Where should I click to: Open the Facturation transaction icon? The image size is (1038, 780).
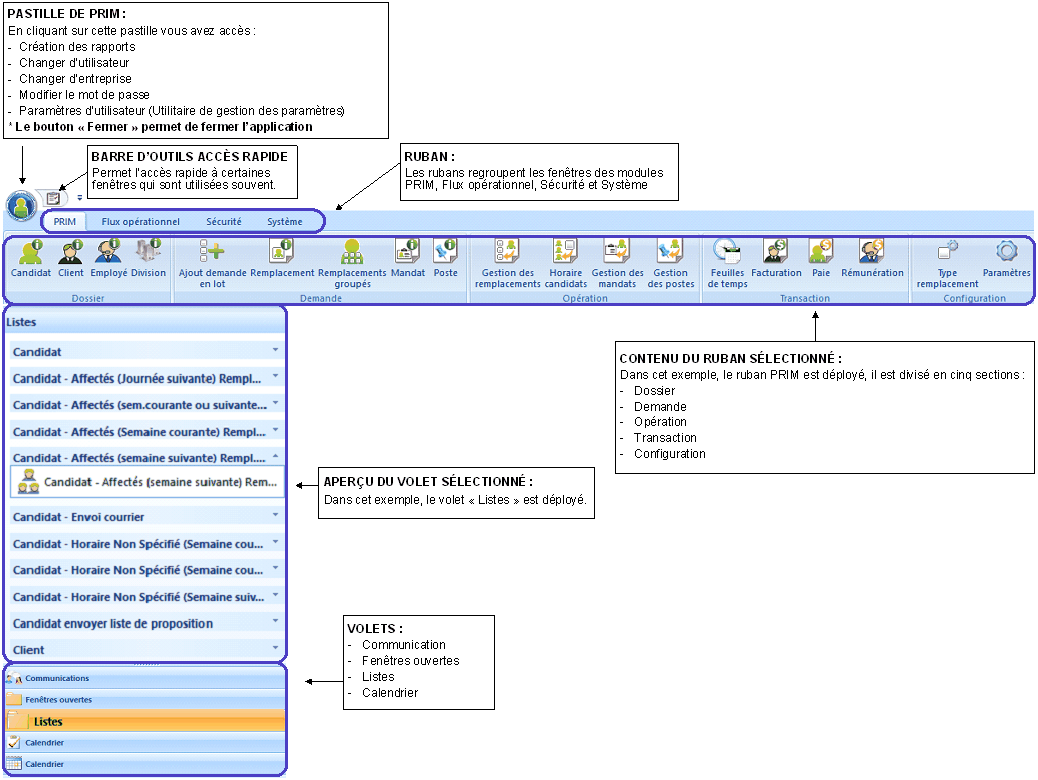click(x=776, y=258)
